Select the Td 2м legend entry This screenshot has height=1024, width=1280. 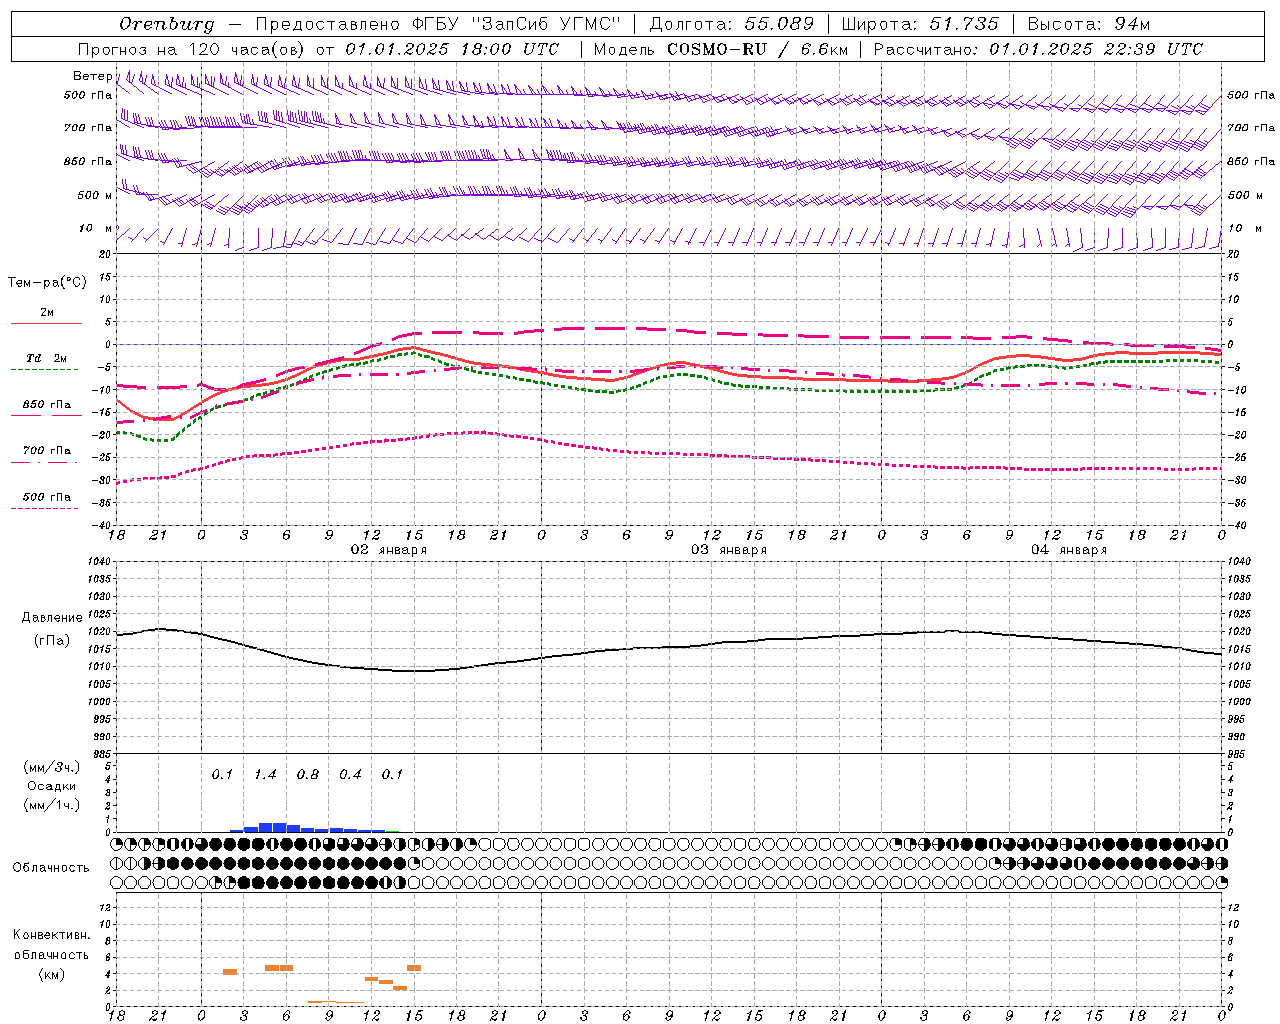pos(47,358)
